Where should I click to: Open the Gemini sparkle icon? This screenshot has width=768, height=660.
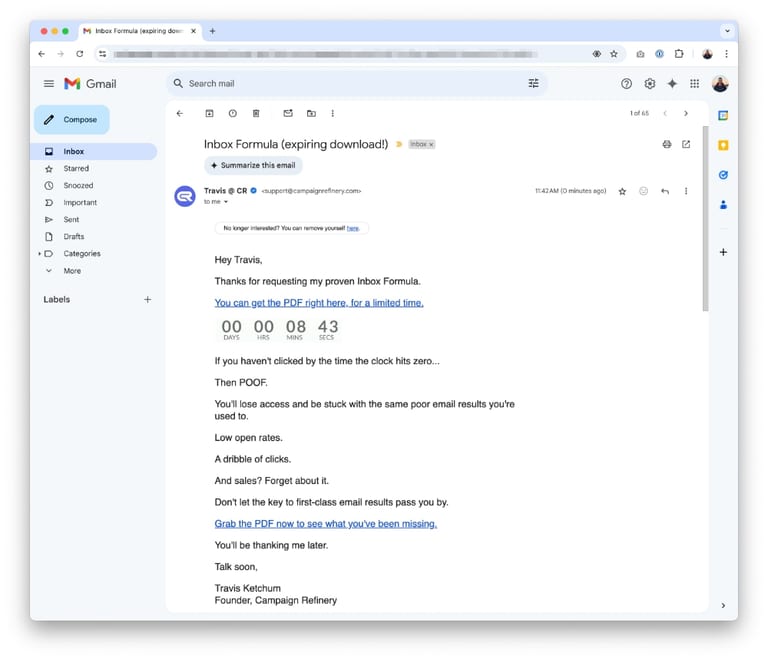672,84
